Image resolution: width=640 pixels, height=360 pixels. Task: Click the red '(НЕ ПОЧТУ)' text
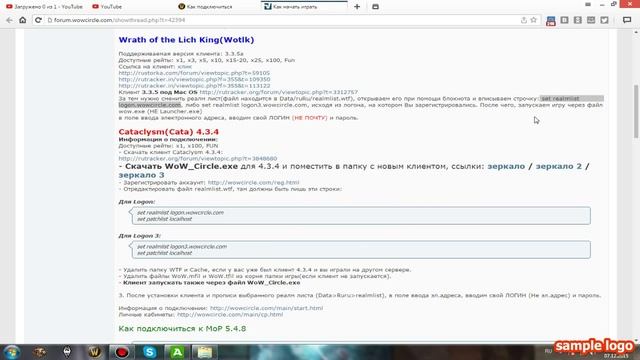coord(310,118)
